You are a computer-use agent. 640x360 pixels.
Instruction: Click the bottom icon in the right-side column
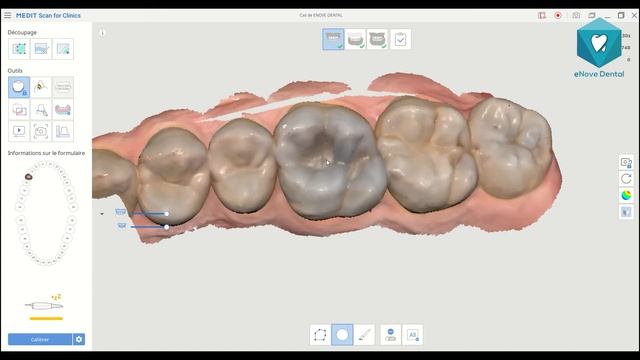[x=626, y=212]
